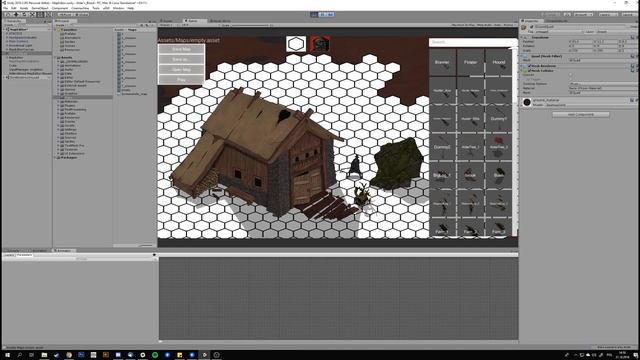Select the white hexagon tile brush icon

point(296,44)
